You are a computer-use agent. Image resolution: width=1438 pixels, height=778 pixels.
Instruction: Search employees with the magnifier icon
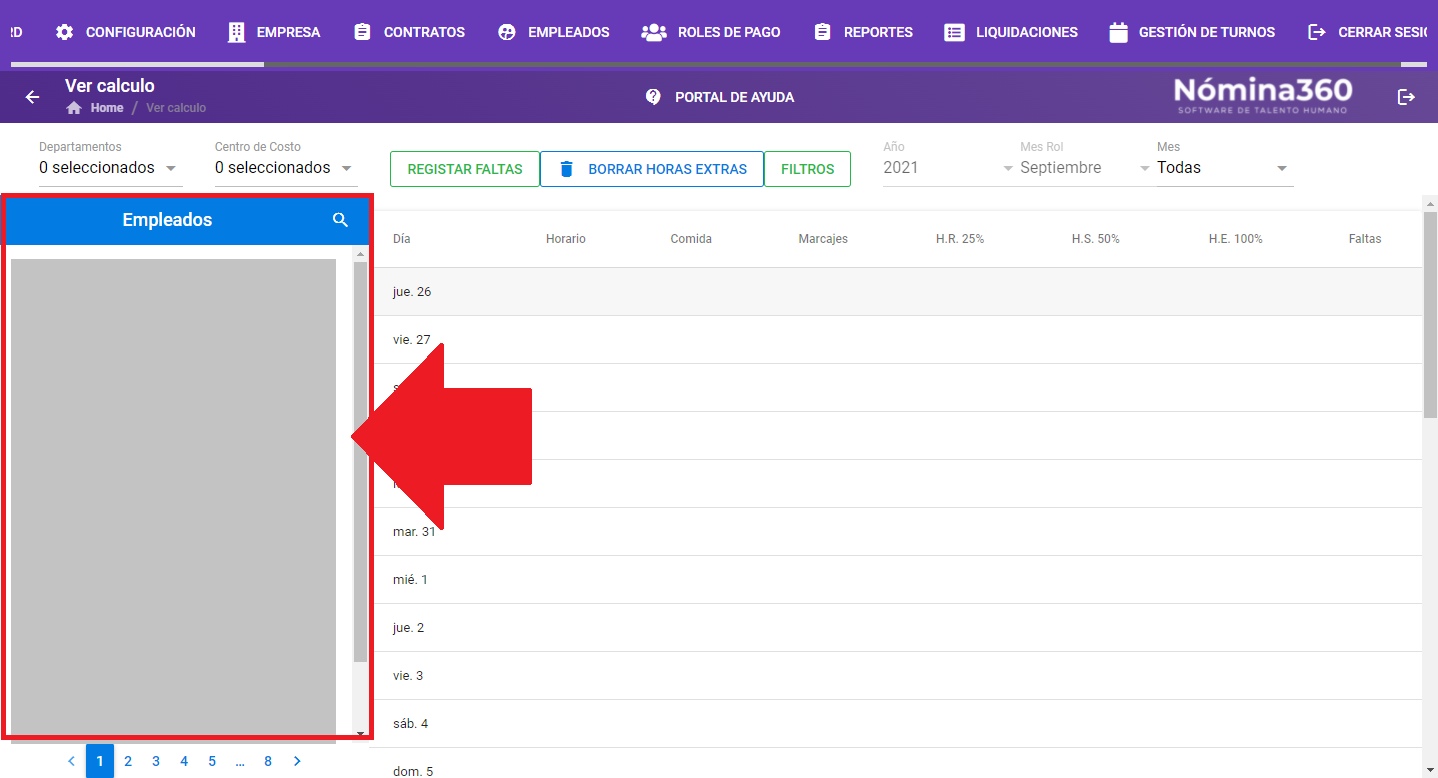pos(341,220)
